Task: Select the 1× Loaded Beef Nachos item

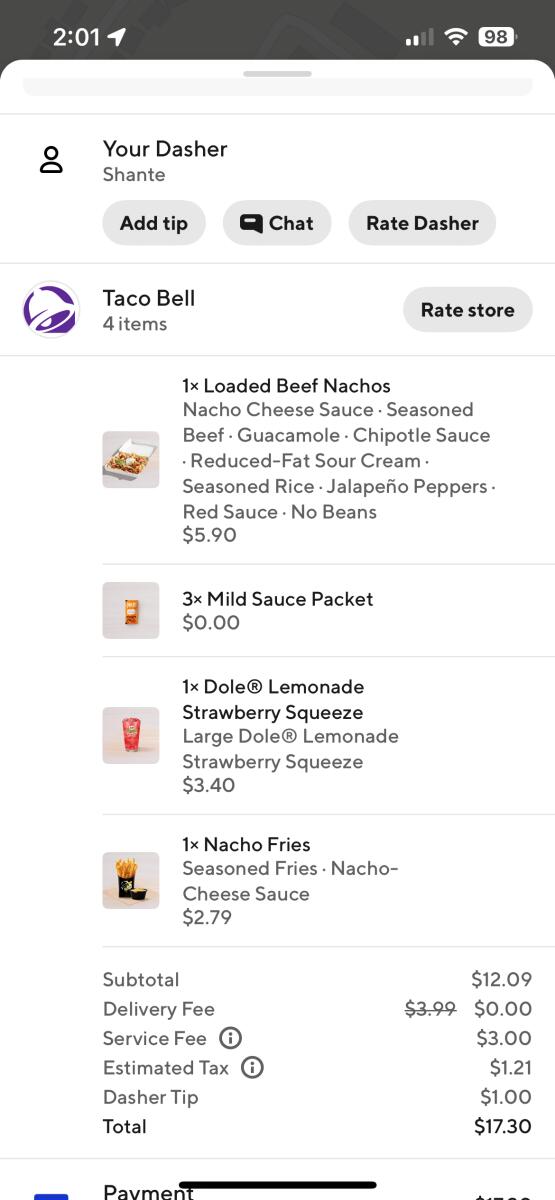Action: pos(286,386)
